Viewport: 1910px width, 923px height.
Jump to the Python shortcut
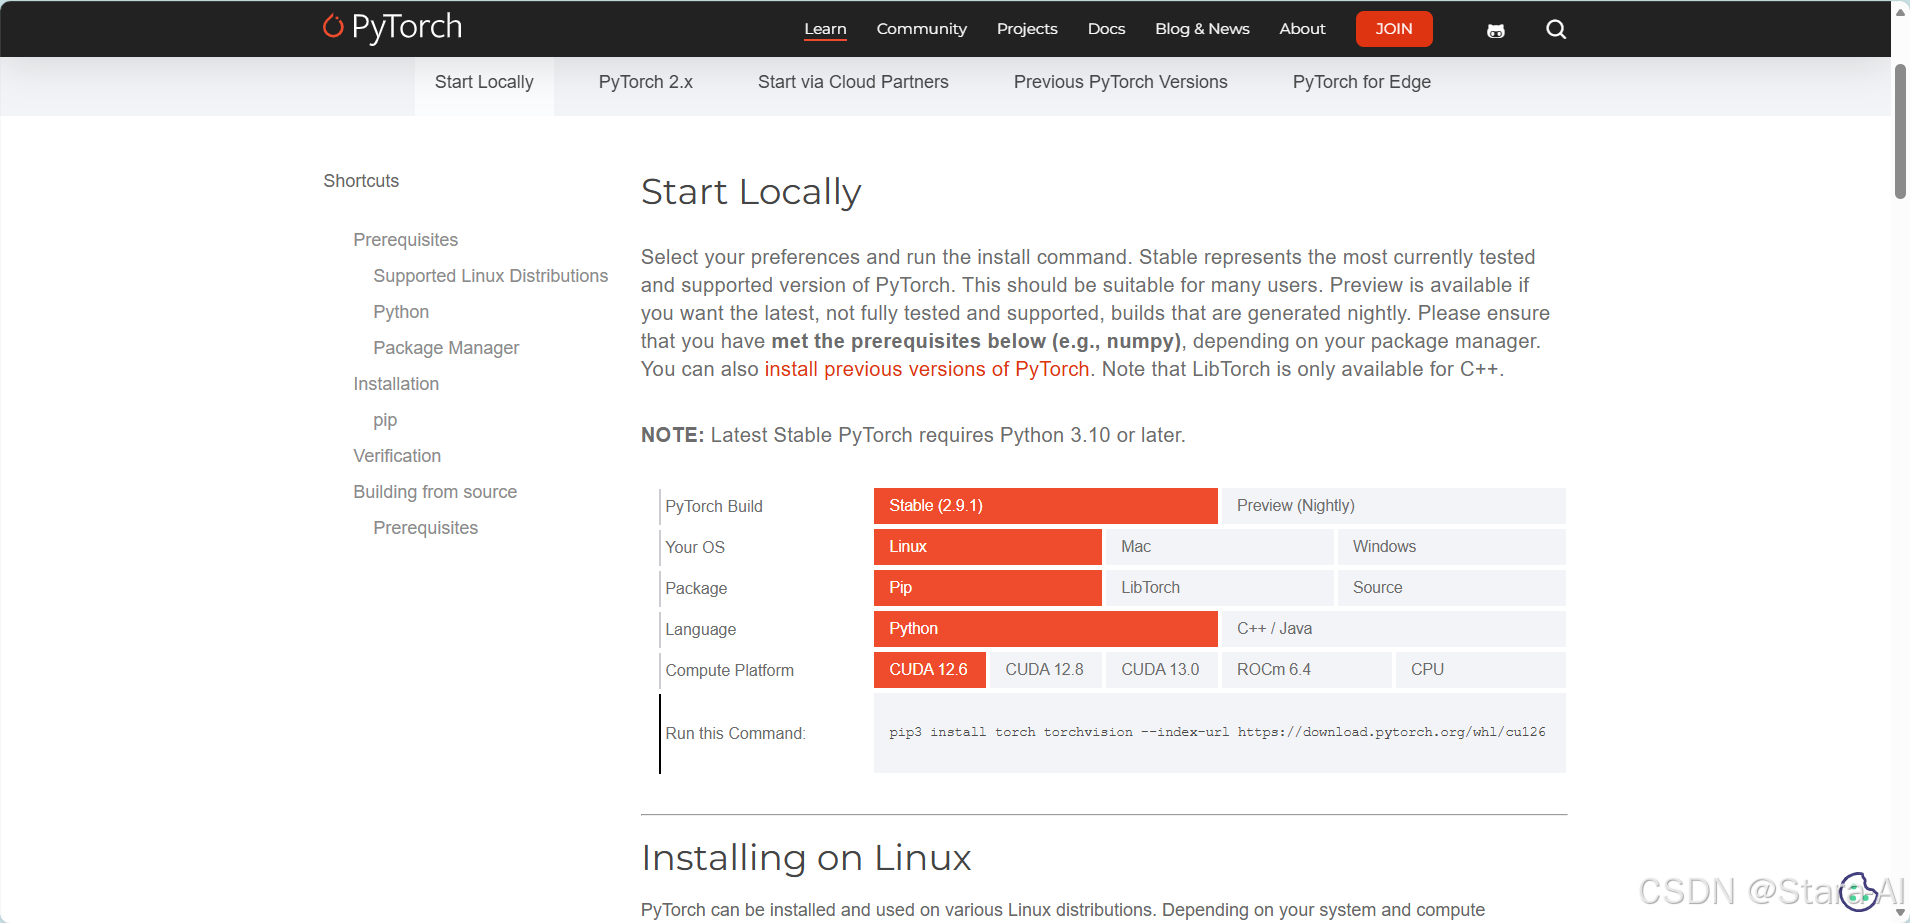401,312
